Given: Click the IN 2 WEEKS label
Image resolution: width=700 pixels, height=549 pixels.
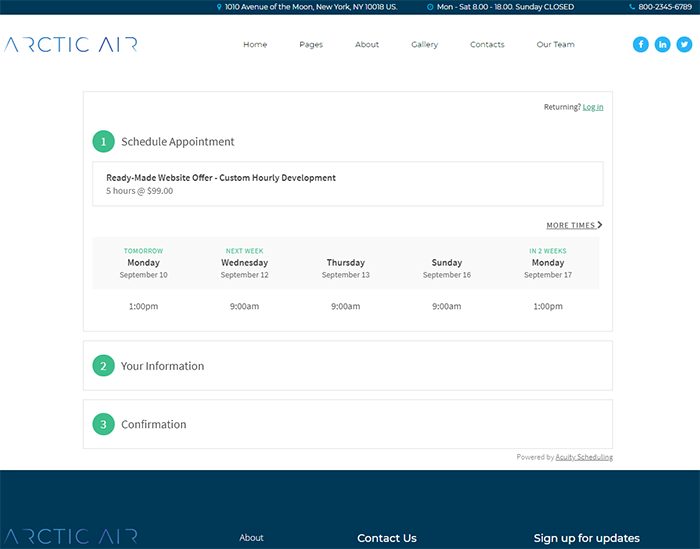Looking at the screenshot, I should tap(548, 251).
